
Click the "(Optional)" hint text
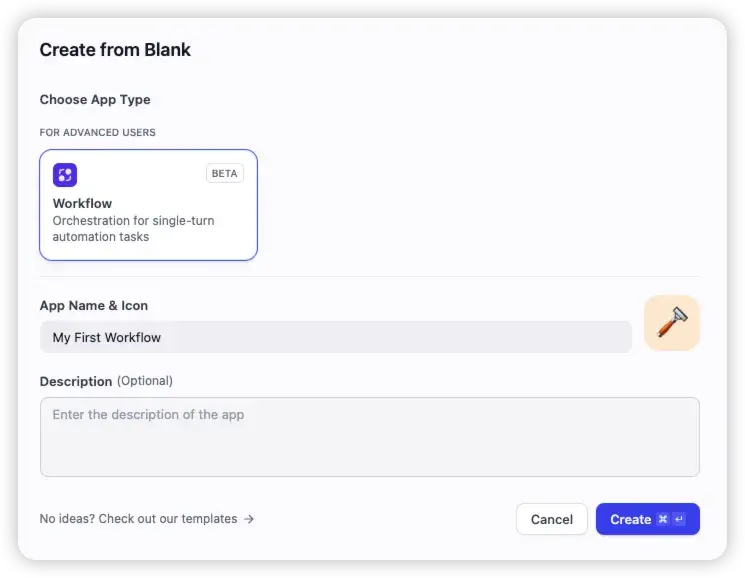pos(145,381)
